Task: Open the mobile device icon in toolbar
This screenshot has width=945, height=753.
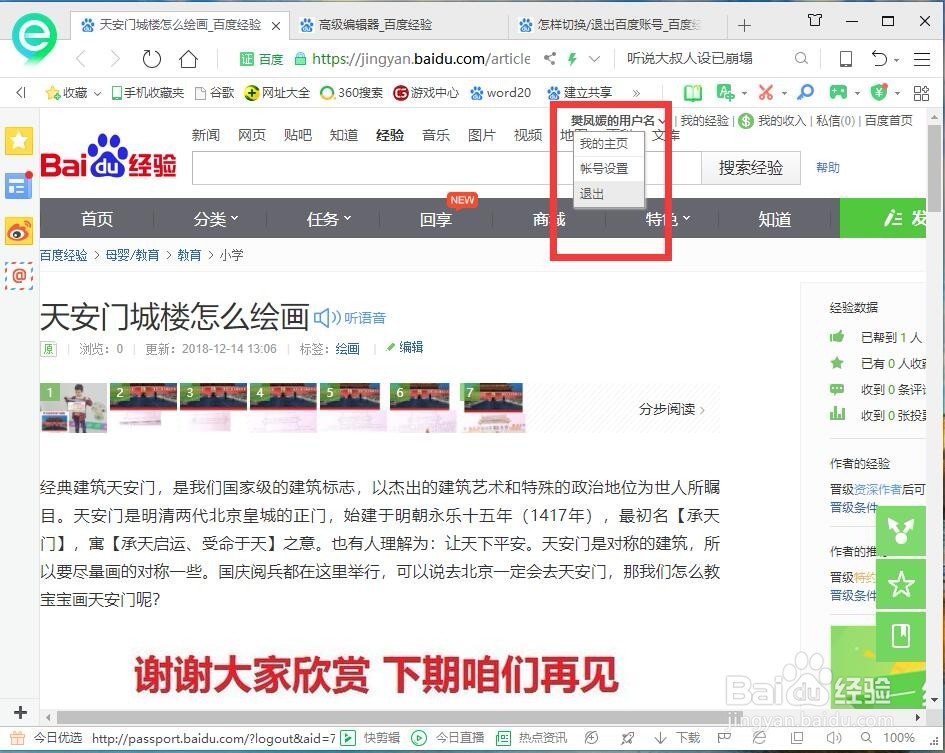Action: click(846, 58)
